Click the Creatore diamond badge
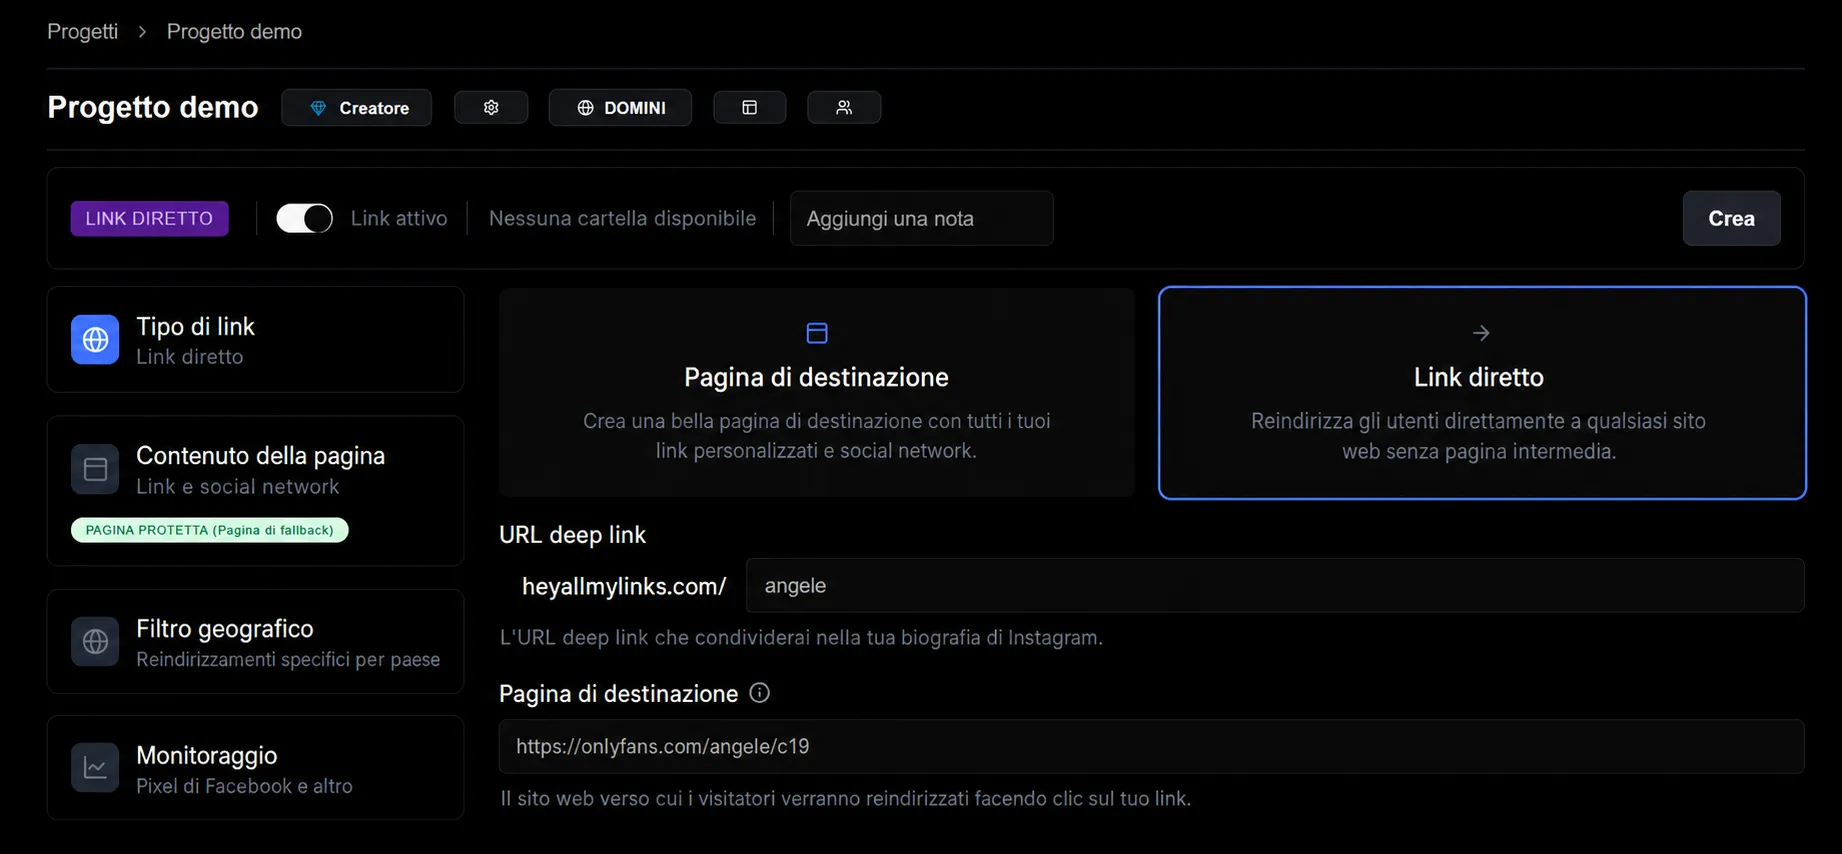Screen dimensions: 1842x854 [x=356, y=107]
